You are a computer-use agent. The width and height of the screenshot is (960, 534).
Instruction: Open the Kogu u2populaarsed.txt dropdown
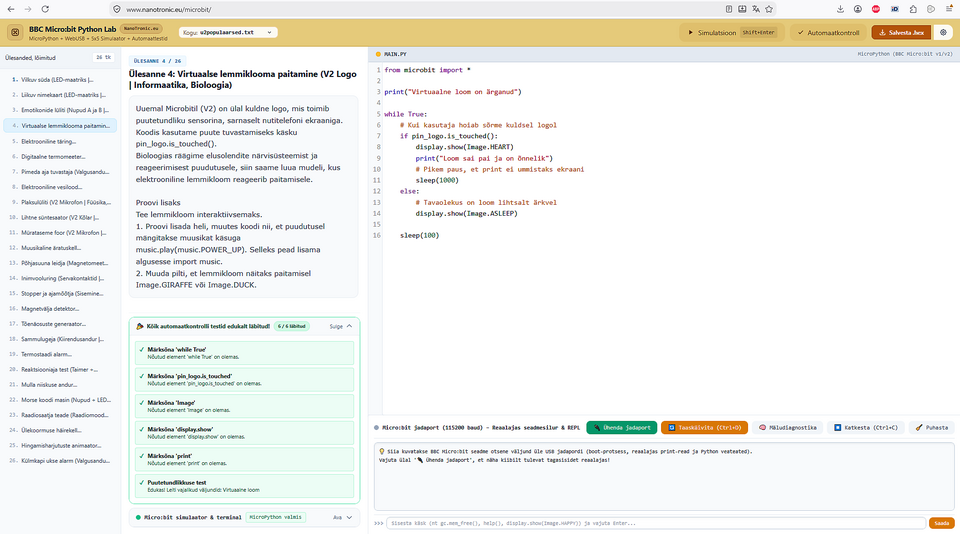228,32
